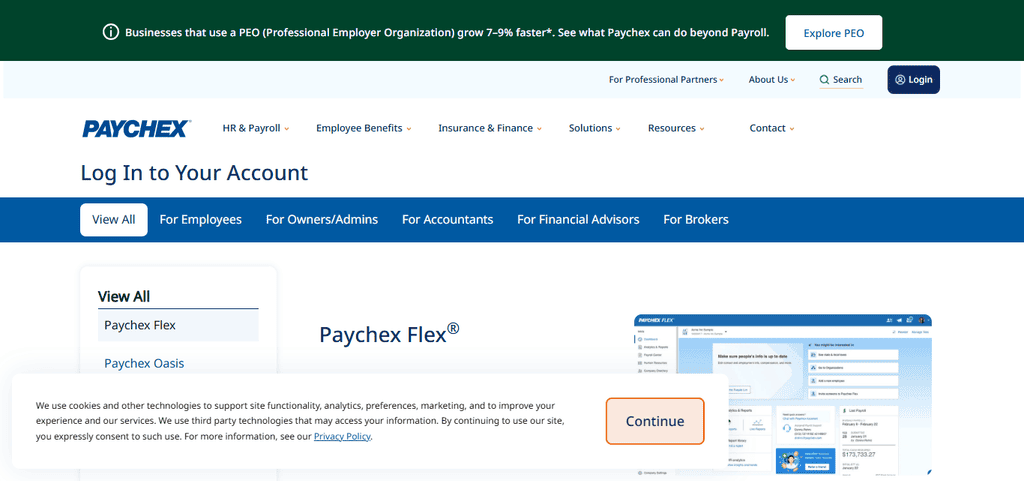The width and height of the screenshot is (1024, 481).
Task: Click the user icon in Login button
Action: pyautogui.click(x=900, y=80)
